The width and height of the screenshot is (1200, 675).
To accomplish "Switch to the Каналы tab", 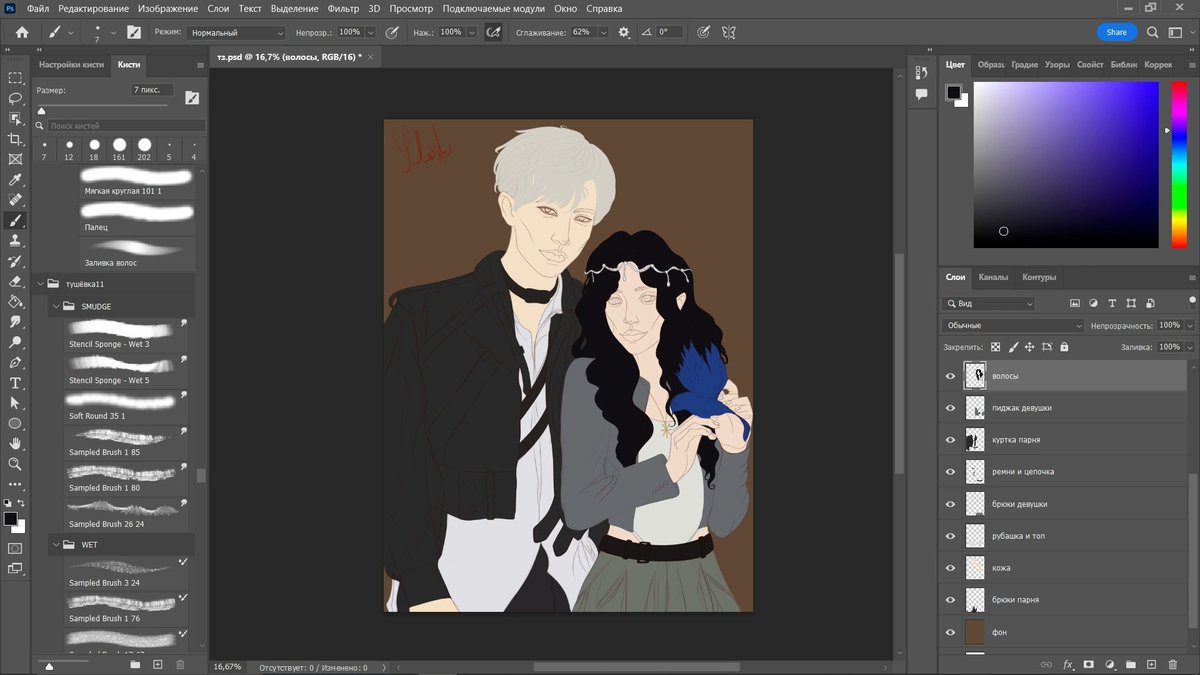I will pyautogui.click(x=993, y=277).
